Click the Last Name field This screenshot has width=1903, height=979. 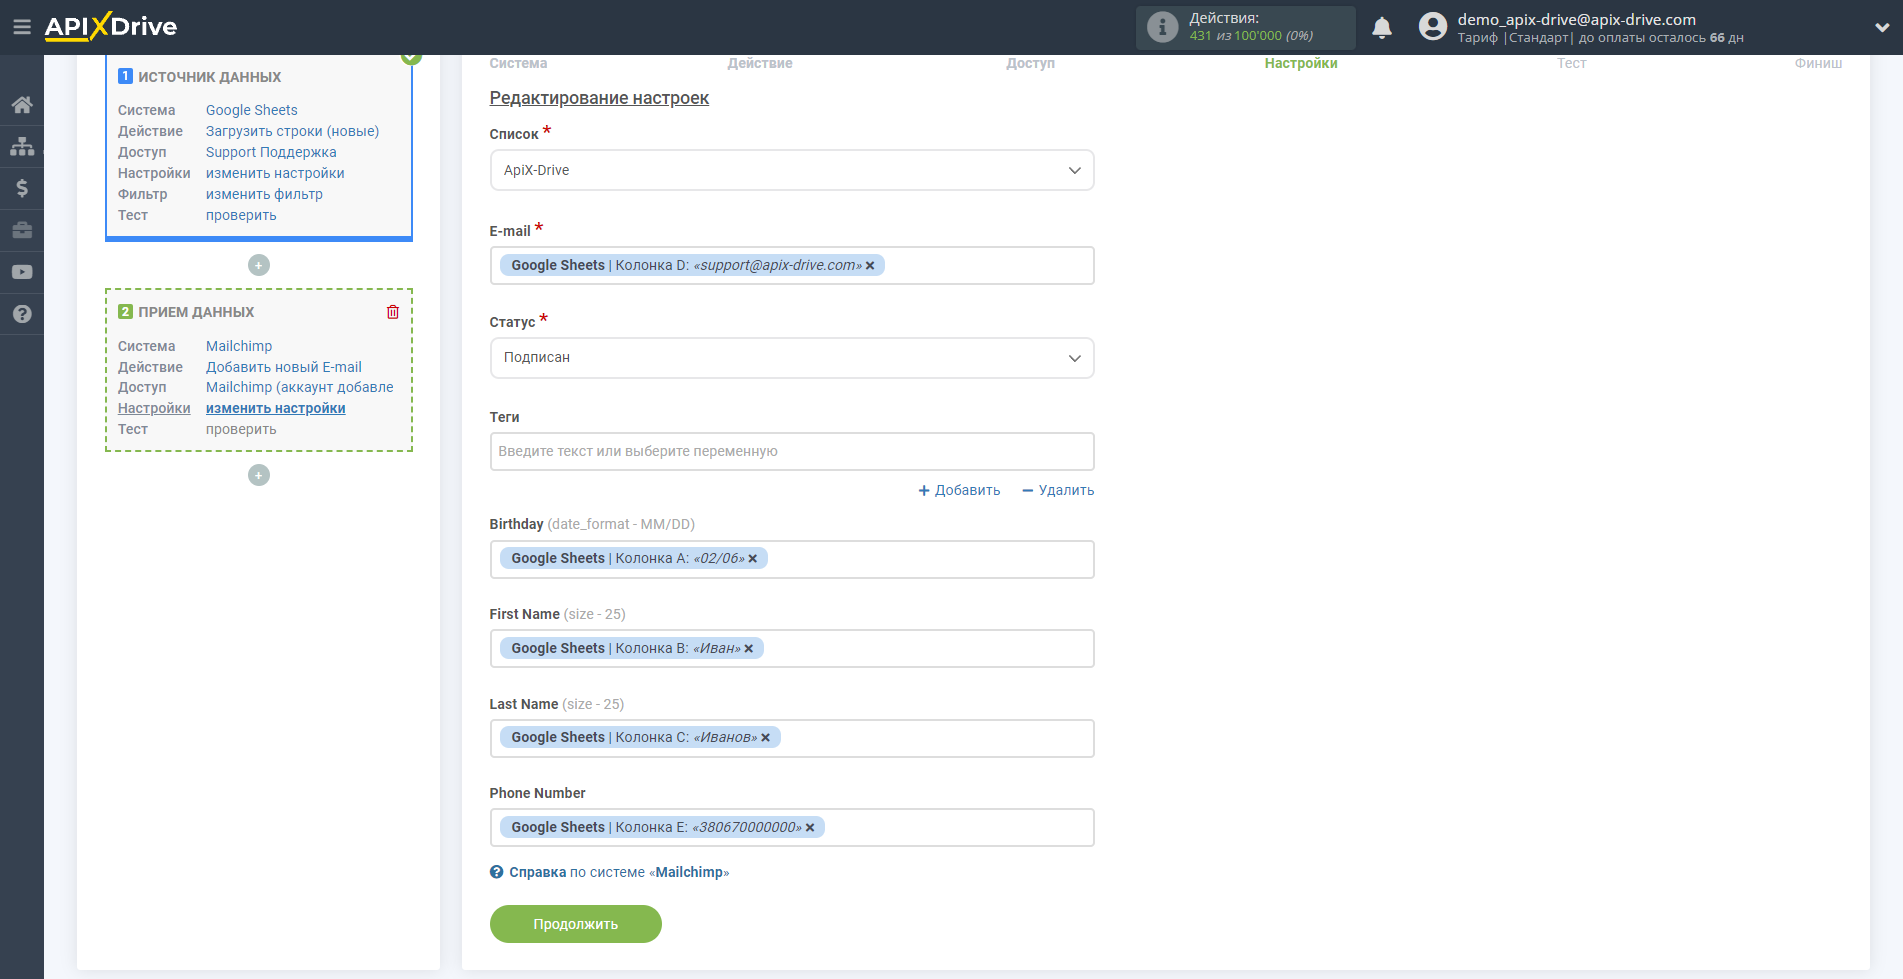pos(792,738)
